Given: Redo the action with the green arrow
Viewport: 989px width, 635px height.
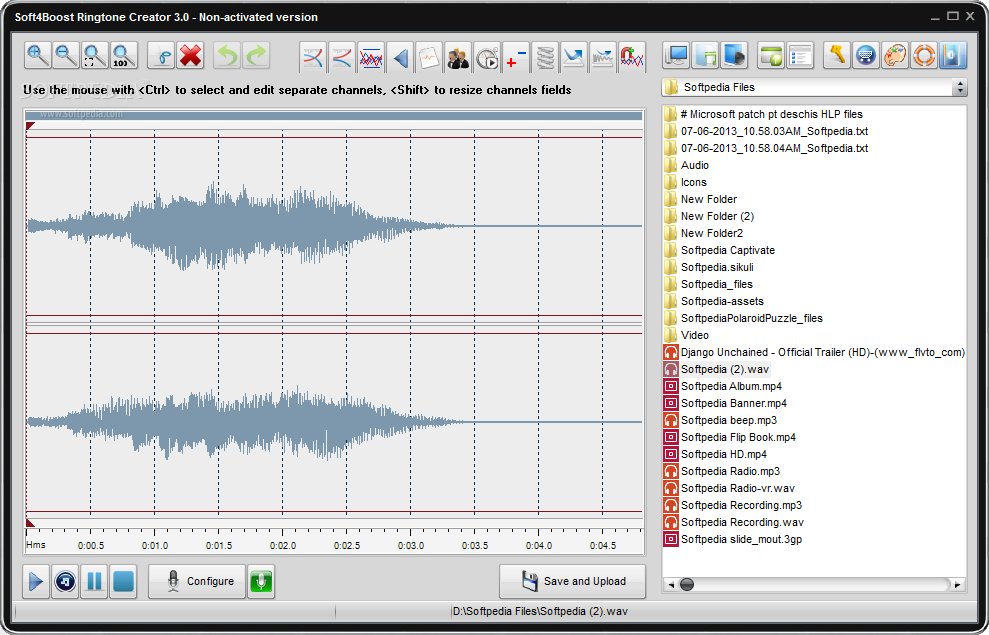Looking at the screenshot, I should click(x=256, y=55).
